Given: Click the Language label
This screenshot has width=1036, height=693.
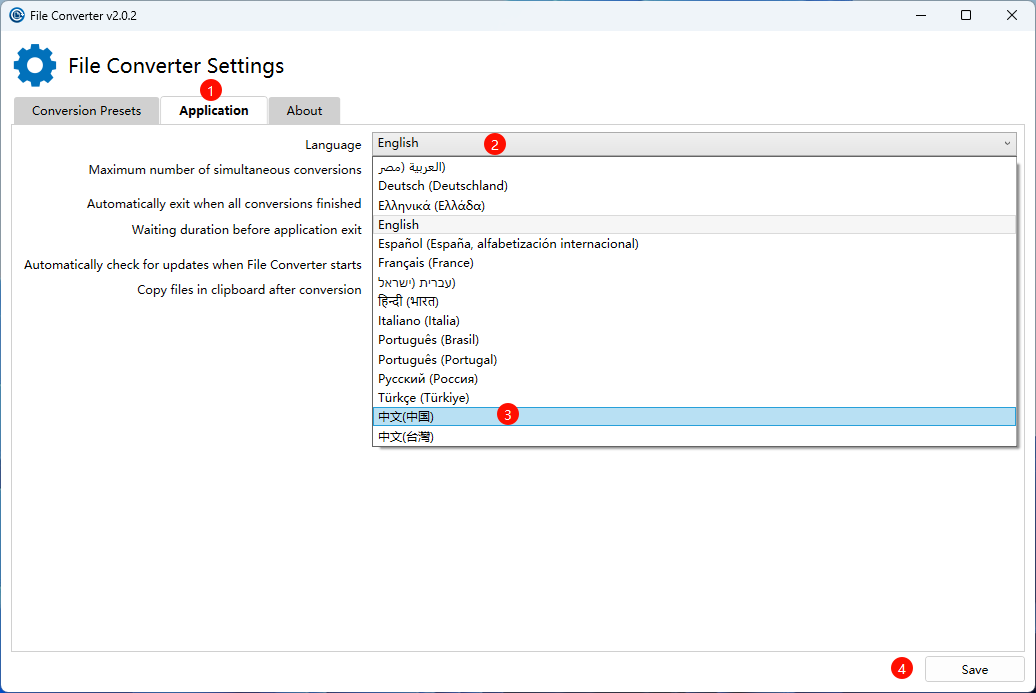Looking at the screenshot, I should pos(333,145).
